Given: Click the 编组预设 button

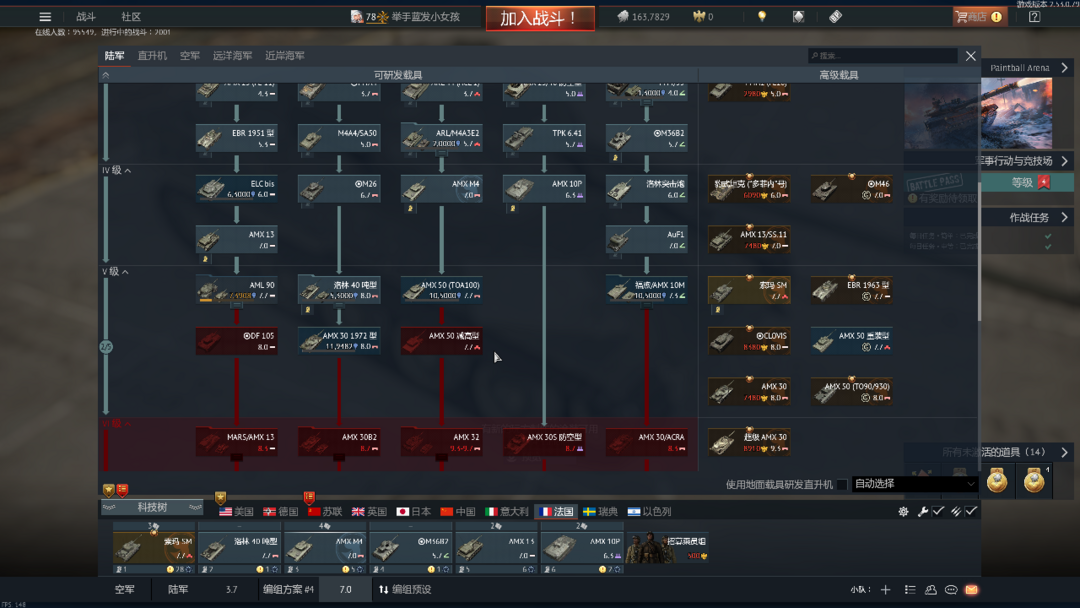Looking at the screenshot, I should point(404,590).
